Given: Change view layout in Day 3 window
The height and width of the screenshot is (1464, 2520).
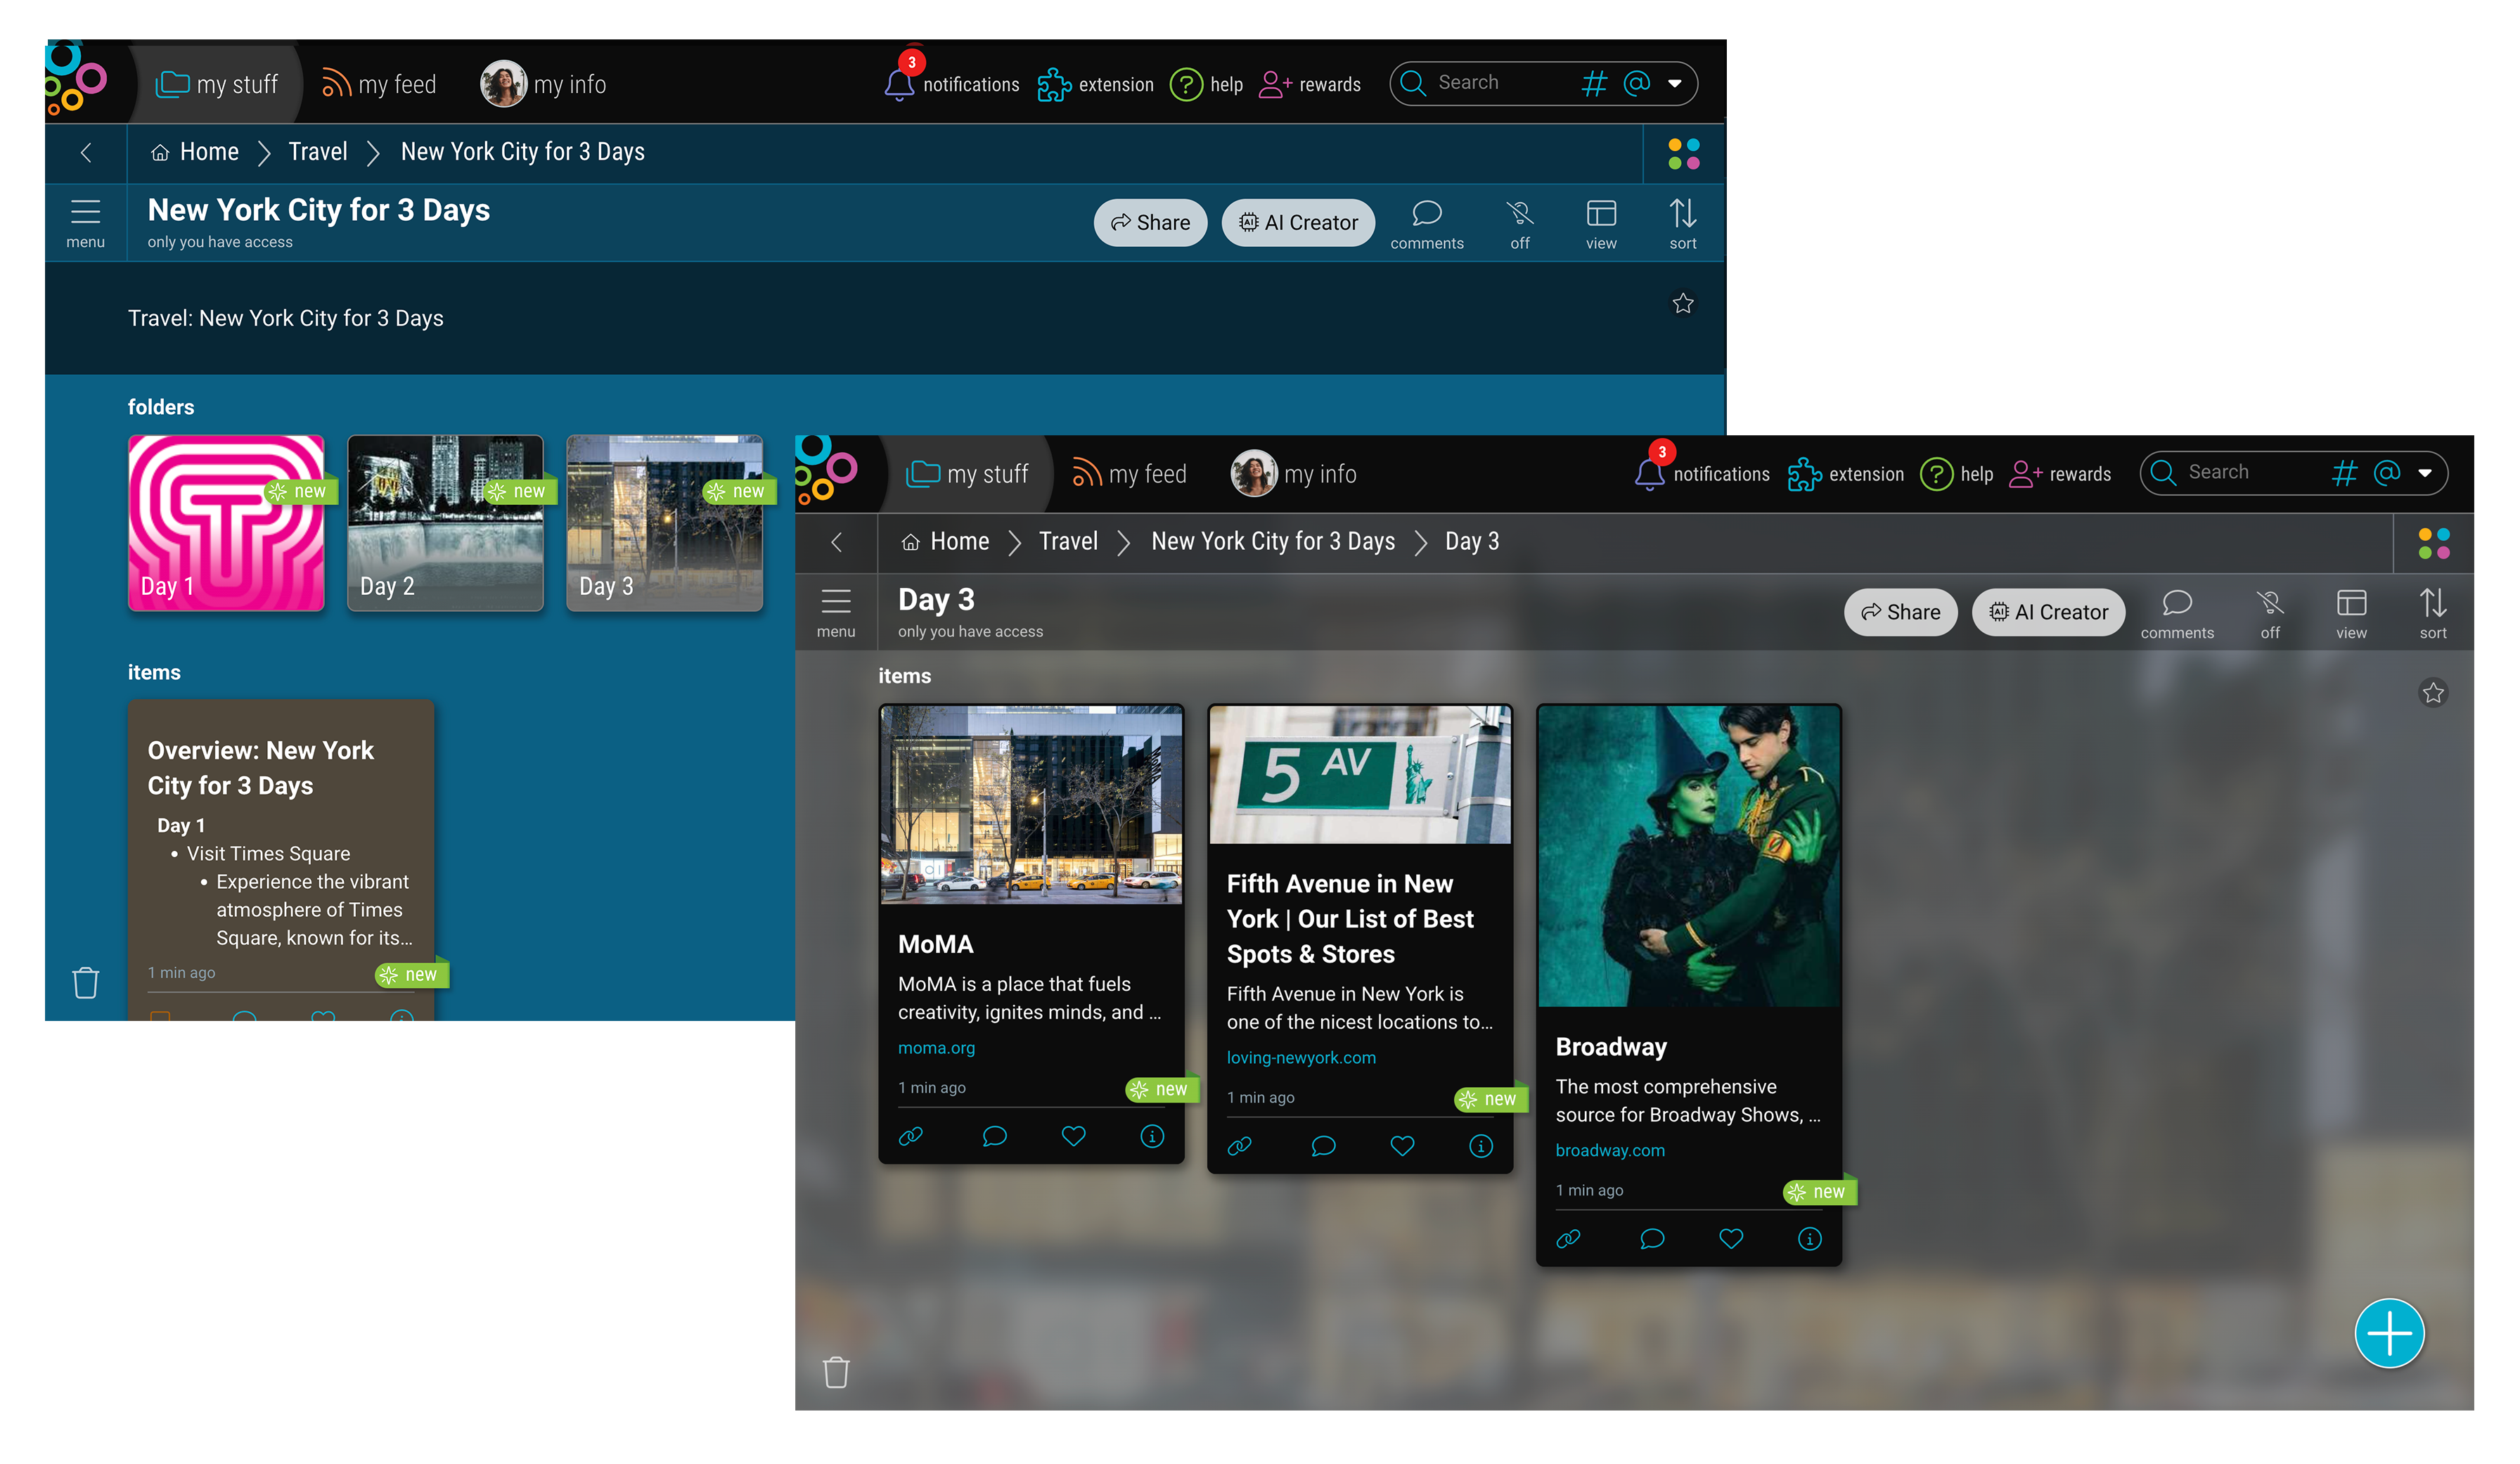Looking at the screenshot, I should 2350,613.
